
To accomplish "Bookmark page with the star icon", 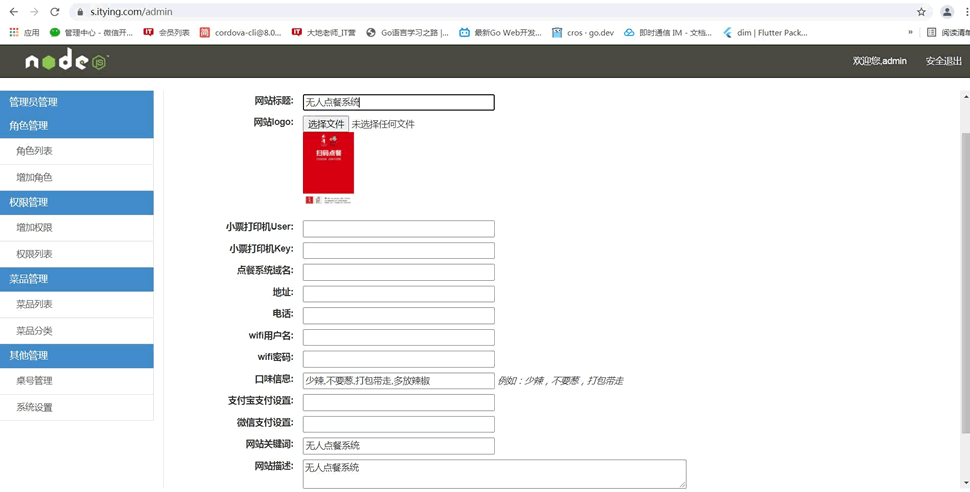I will [x=921, y=12].
